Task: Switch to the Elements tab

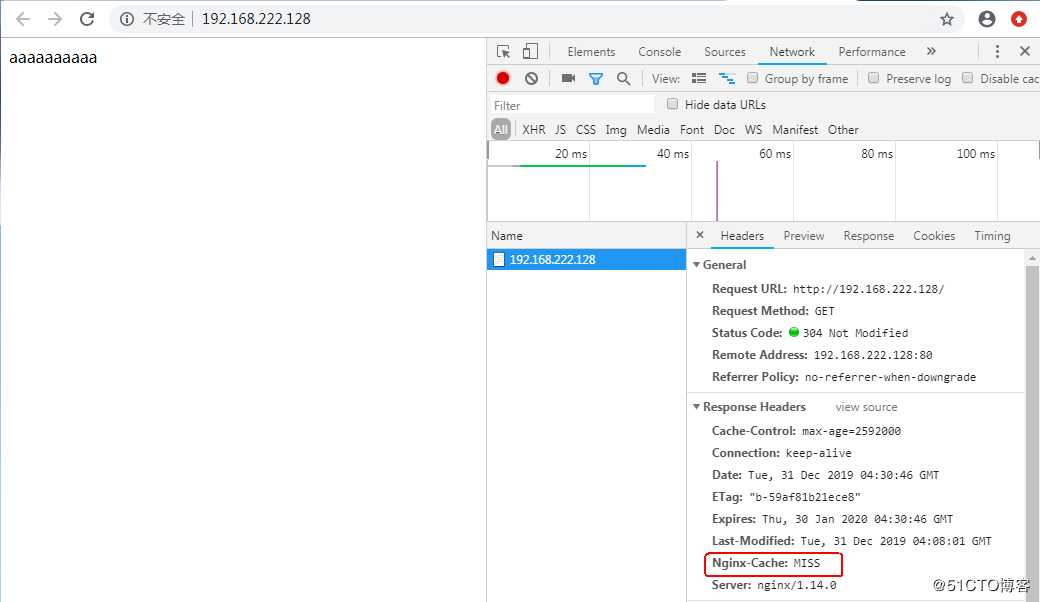Action: coord(591,52)
